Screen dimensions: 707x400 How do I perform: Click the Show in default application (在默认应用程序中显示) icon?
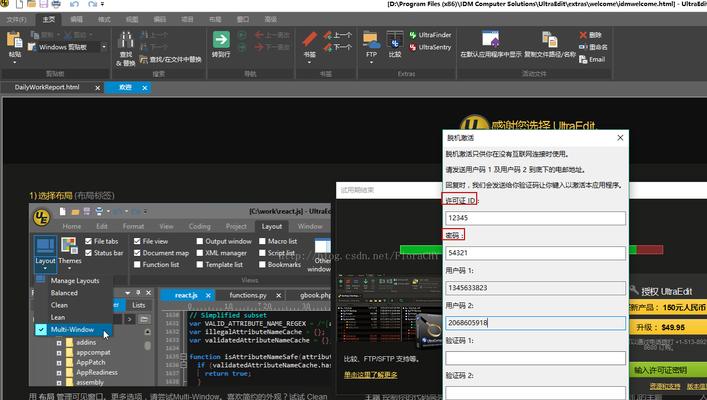(x=491, y=39)
